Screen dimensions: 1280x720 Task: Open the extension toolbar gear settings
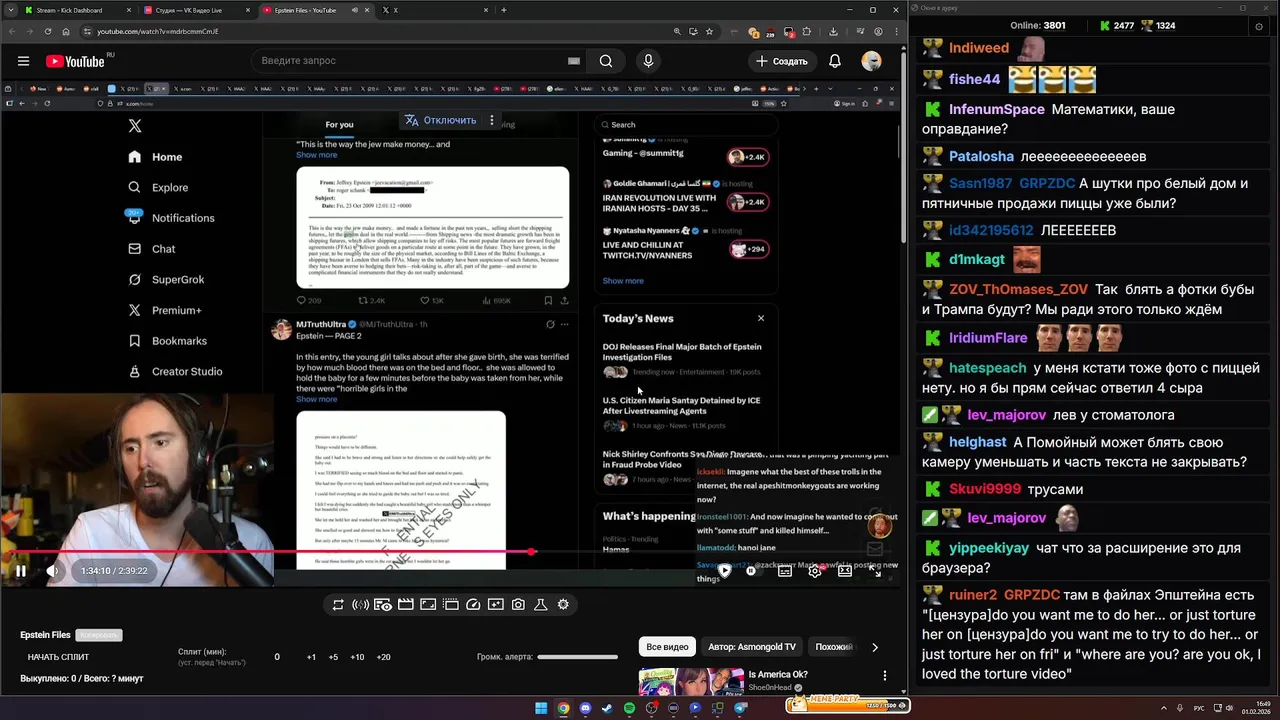[563, 605]
